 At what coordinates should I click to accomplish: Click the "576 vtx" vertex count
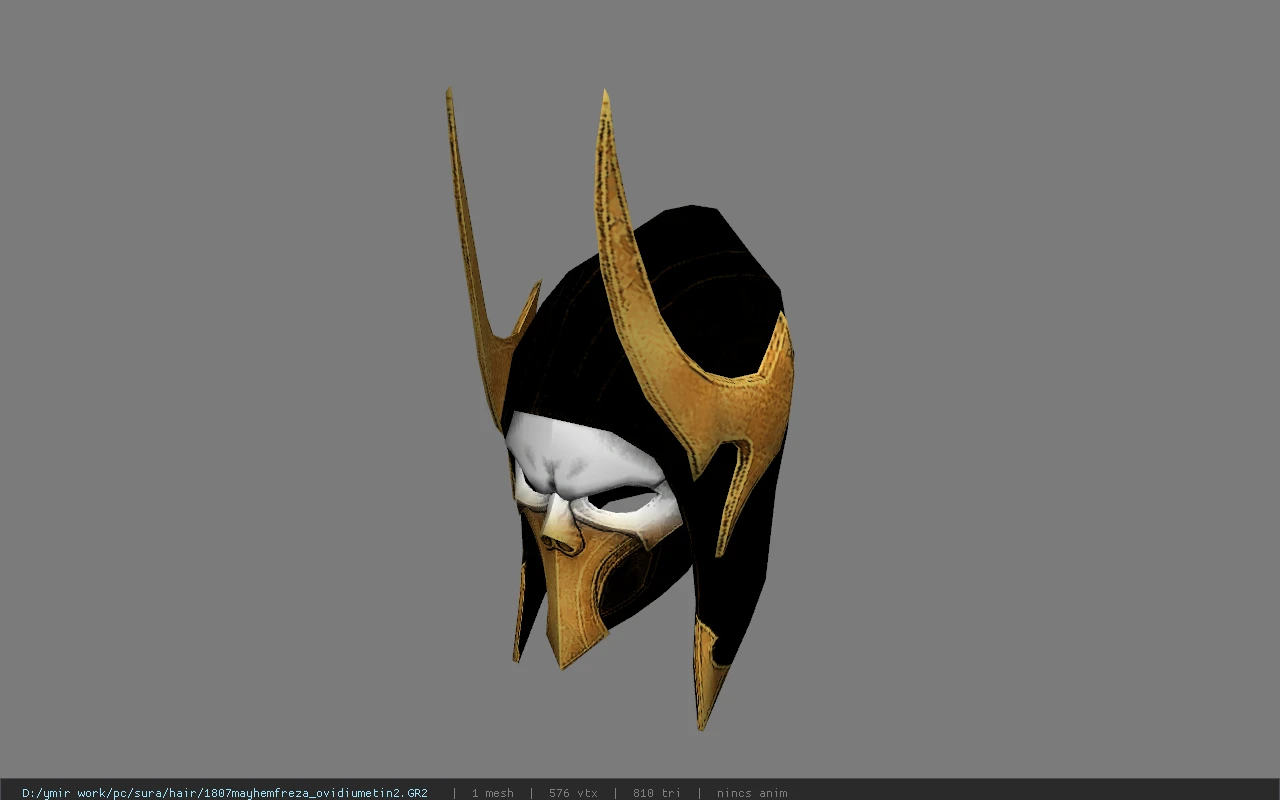573,793
